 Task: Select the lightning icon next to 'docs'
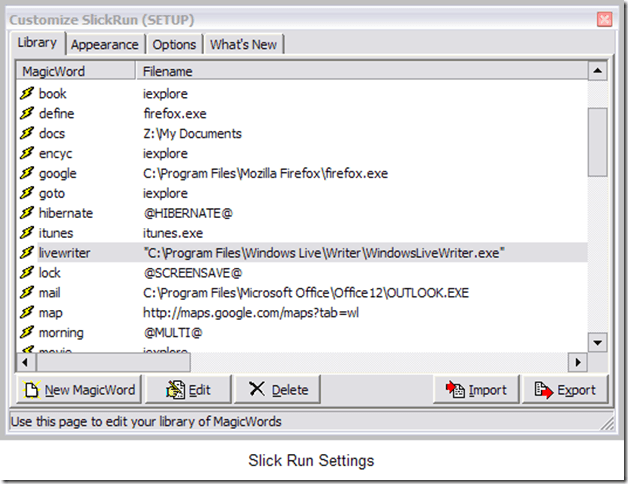(27, 134)
